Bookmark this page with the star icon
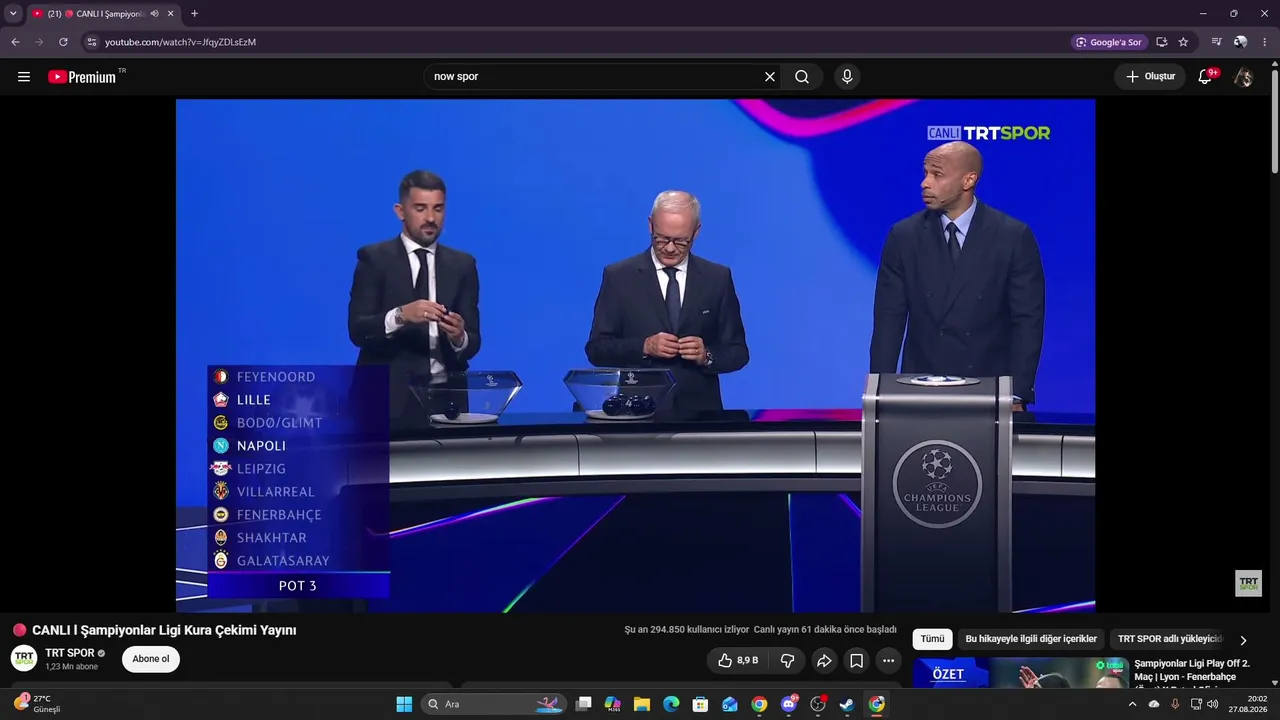Image resolution: width=1280 pixels, height=720 pixels. (1183, 42)
